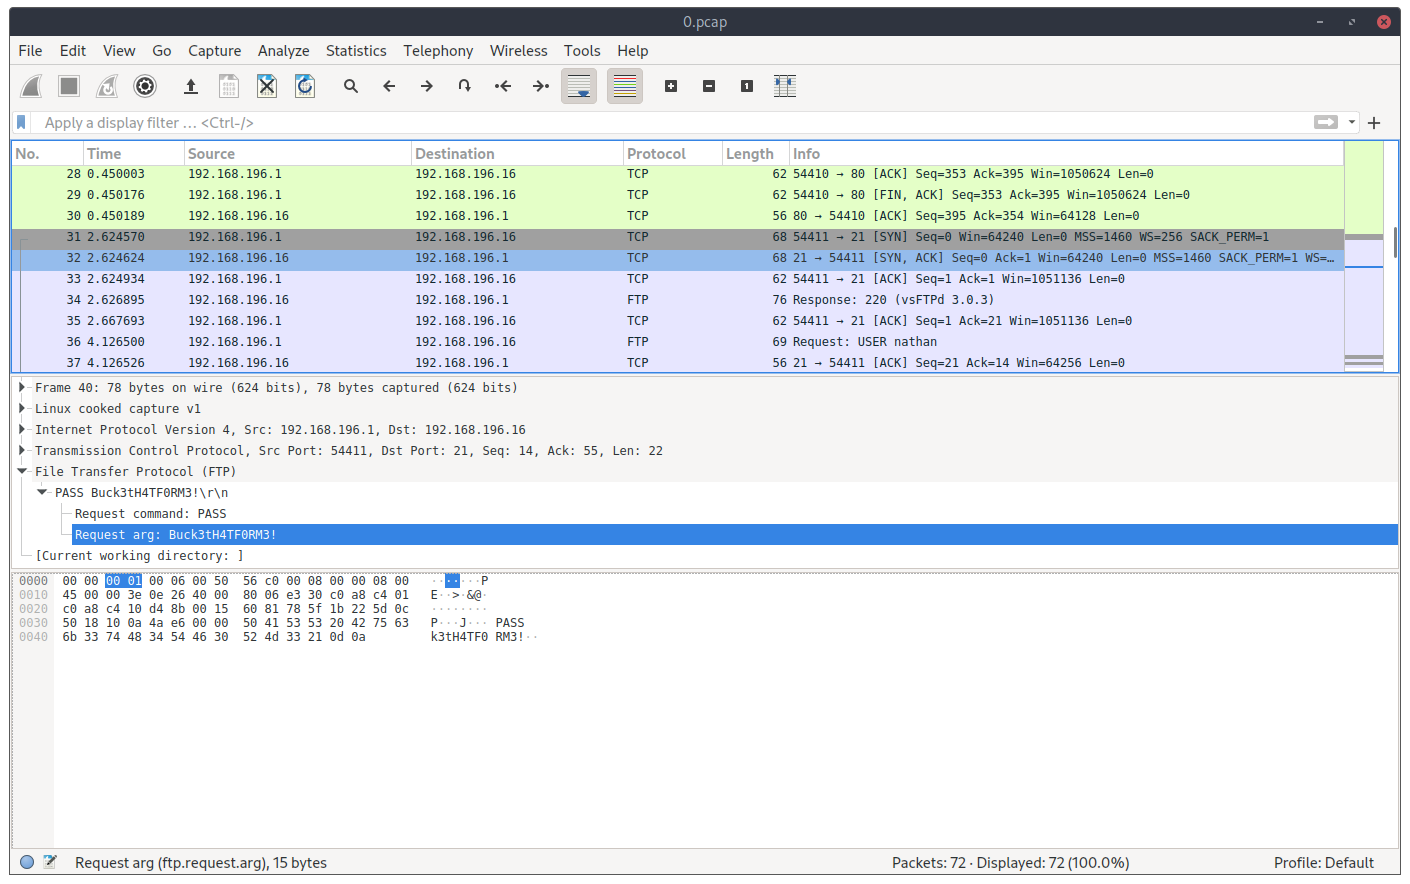Jump to the last packet
This screenshot has width=1410, height=884.
(540, 86)
